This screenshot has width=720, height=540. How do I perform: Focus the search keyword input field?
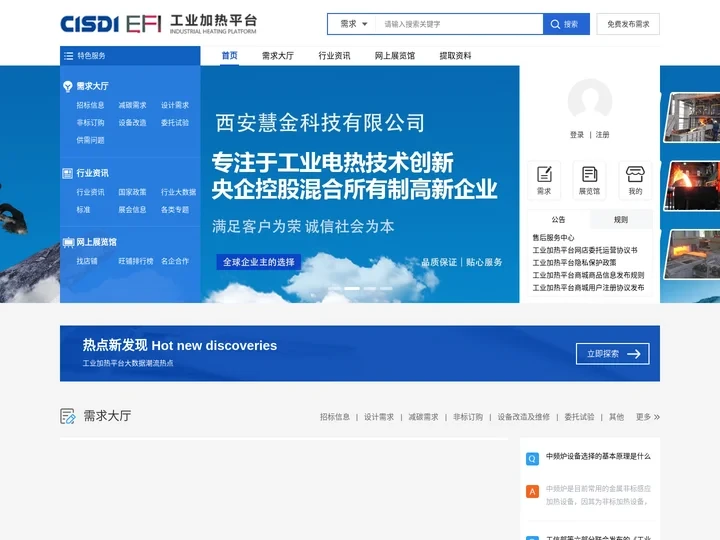[x=459, y=24]
